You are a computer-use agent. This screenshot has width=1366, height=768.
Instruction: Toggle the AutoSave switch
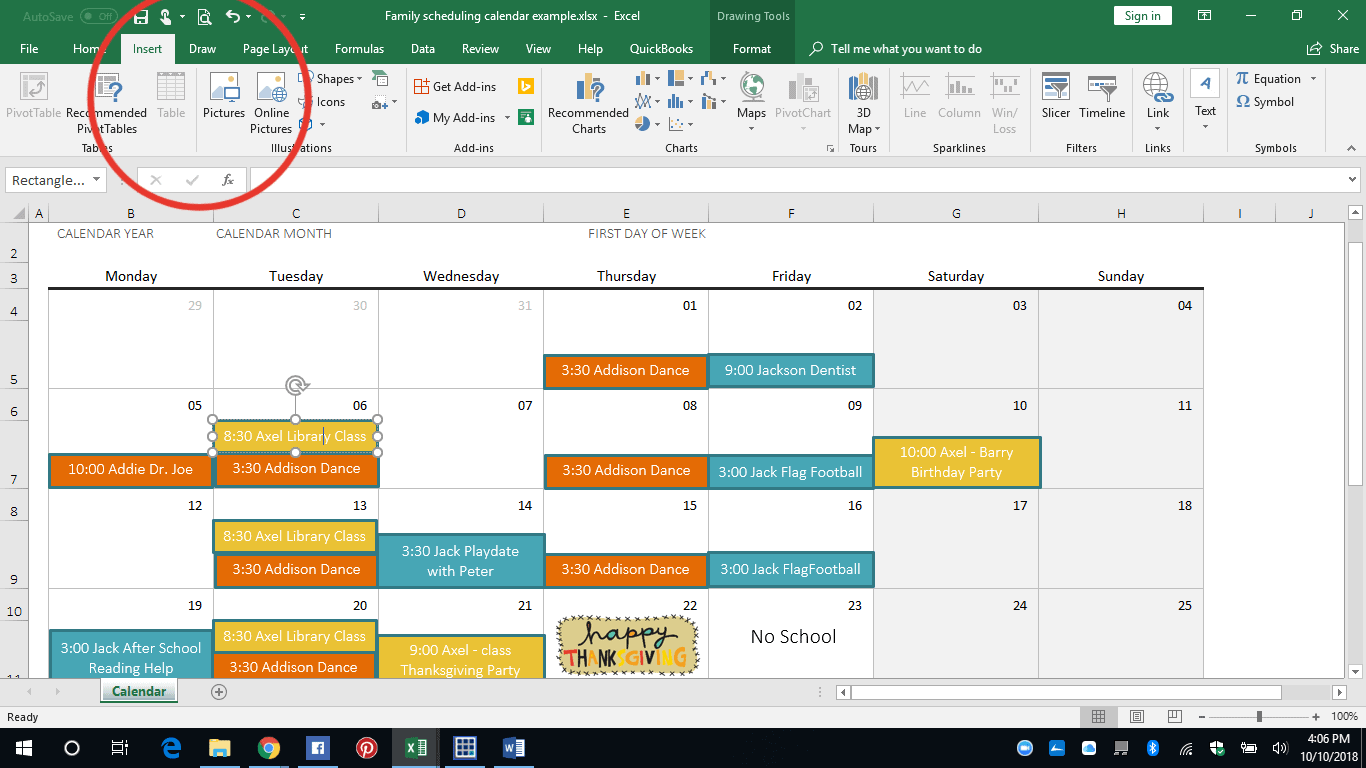click(x=99, y=16)
